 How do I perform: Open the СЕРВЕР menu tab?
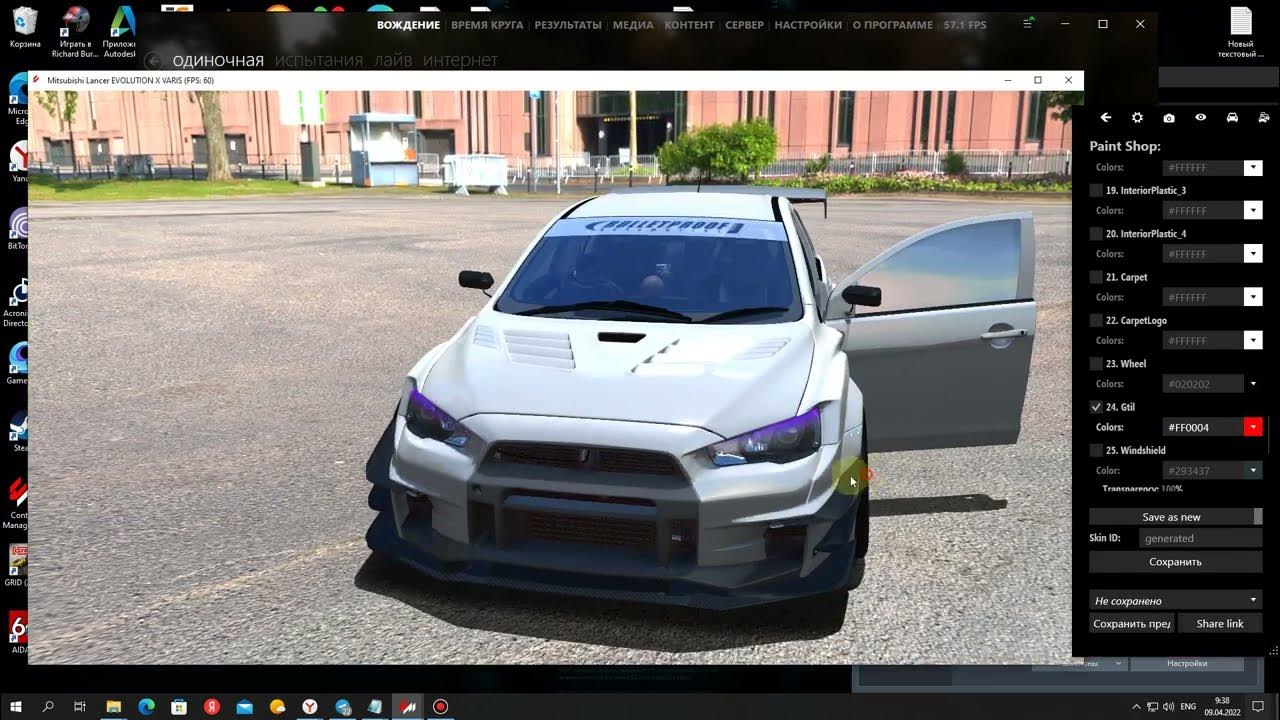pyautogui.click(x=744, y=25)
